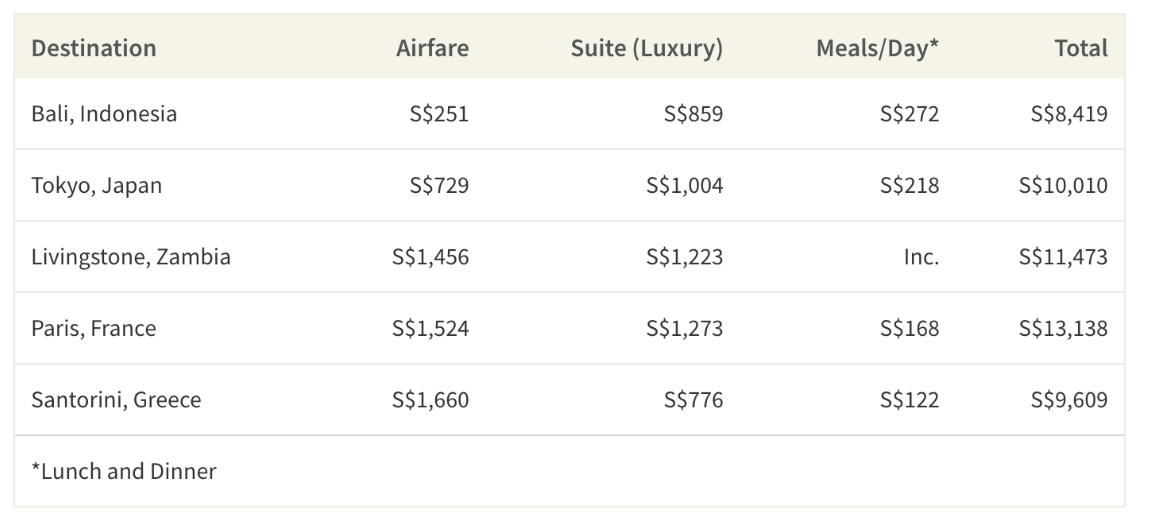Image resolution: width=1154 pixels, height=513 pixels.
Task: Click the Destination column header
Action: [94, 48]
